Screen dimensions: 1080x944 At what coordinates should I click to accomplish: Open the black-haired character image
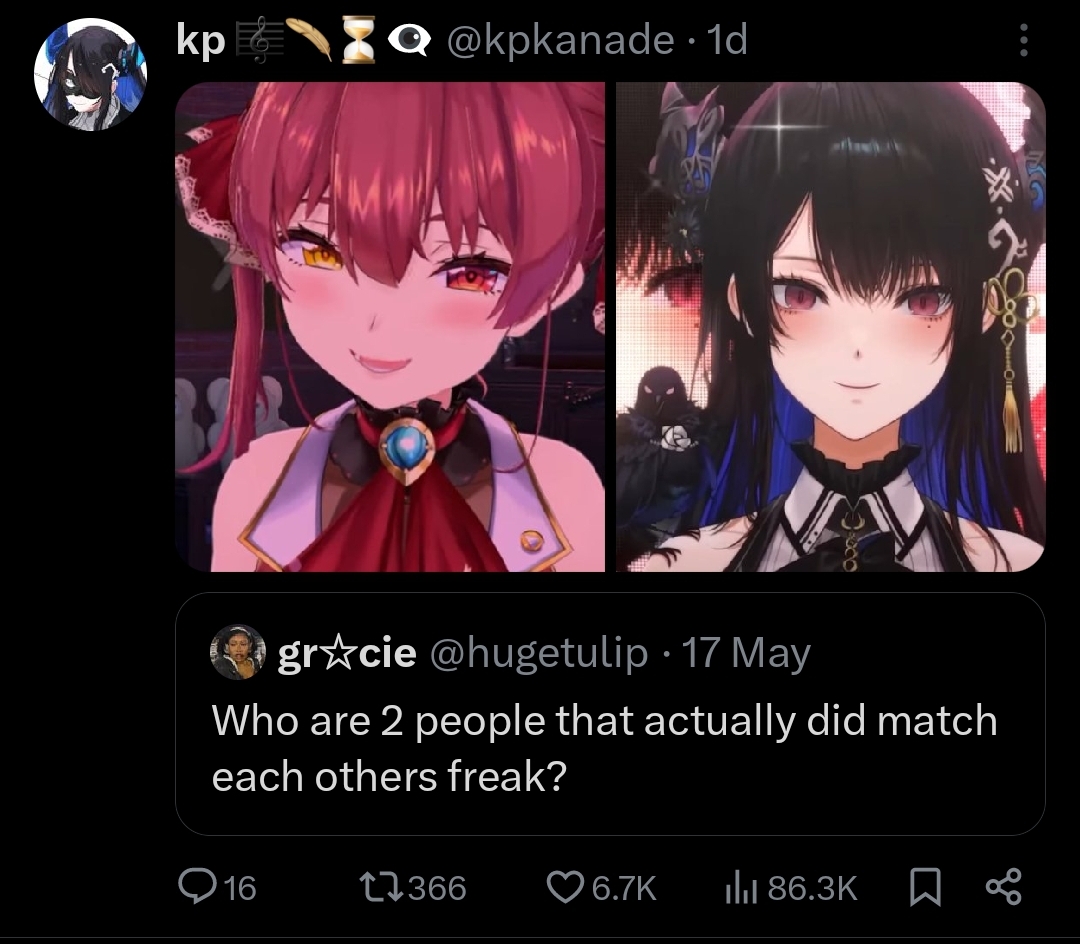coord(831,326)
